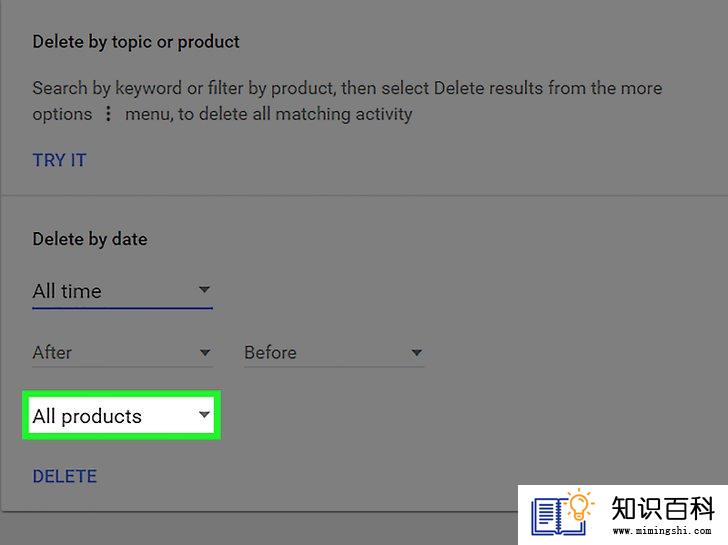The width and height of the screenshot is (728, 545).
Task: Click the Before field label
Action: [270, 353]
